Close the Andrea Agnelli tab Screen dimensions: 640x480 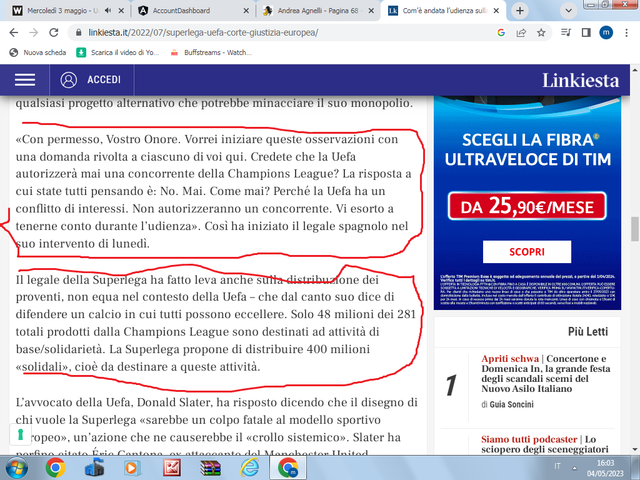371,11
